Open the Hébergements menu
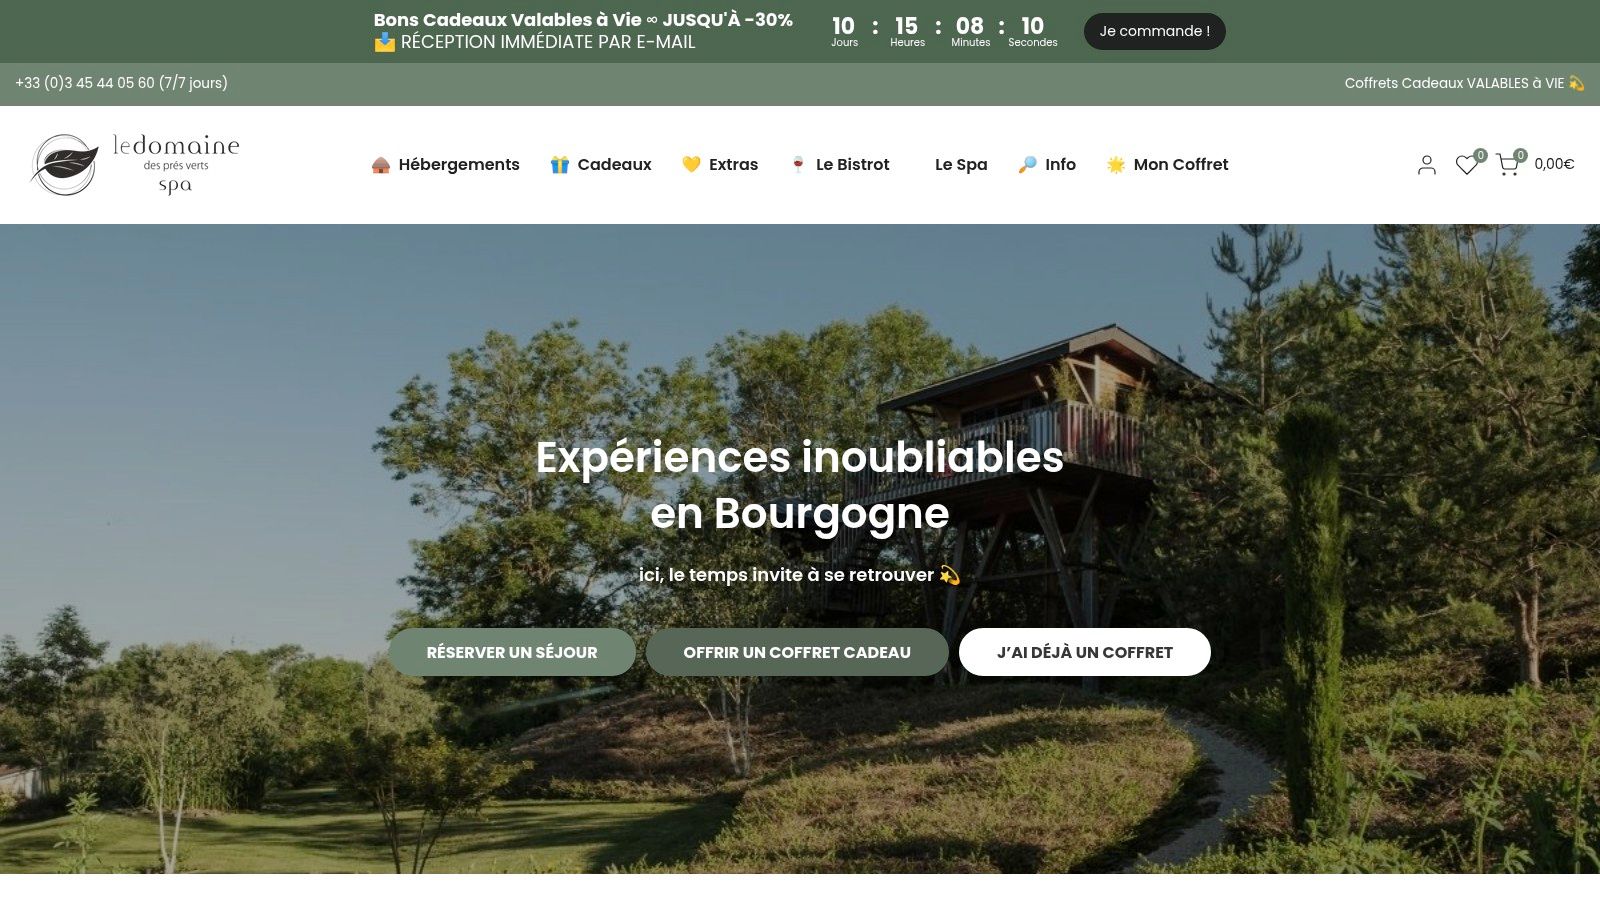Screen dimensions: 1600x900 [445, 165]
